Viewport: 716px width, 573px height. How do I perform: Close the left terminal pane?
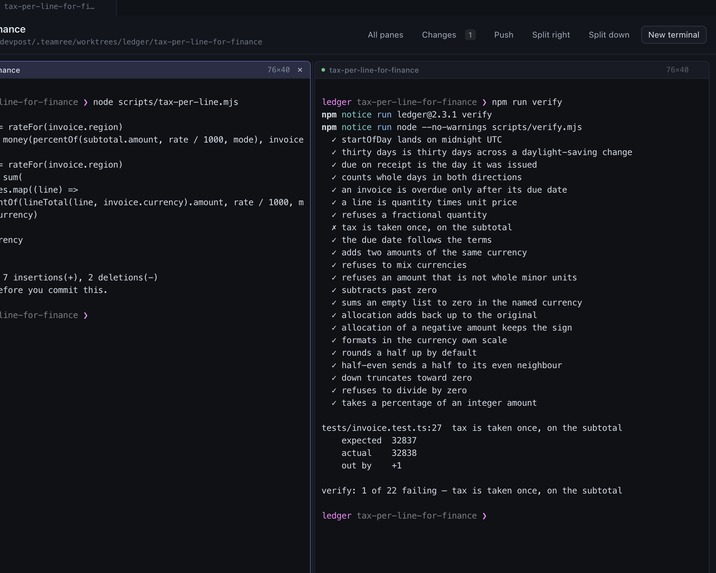[x=300, y=70]
